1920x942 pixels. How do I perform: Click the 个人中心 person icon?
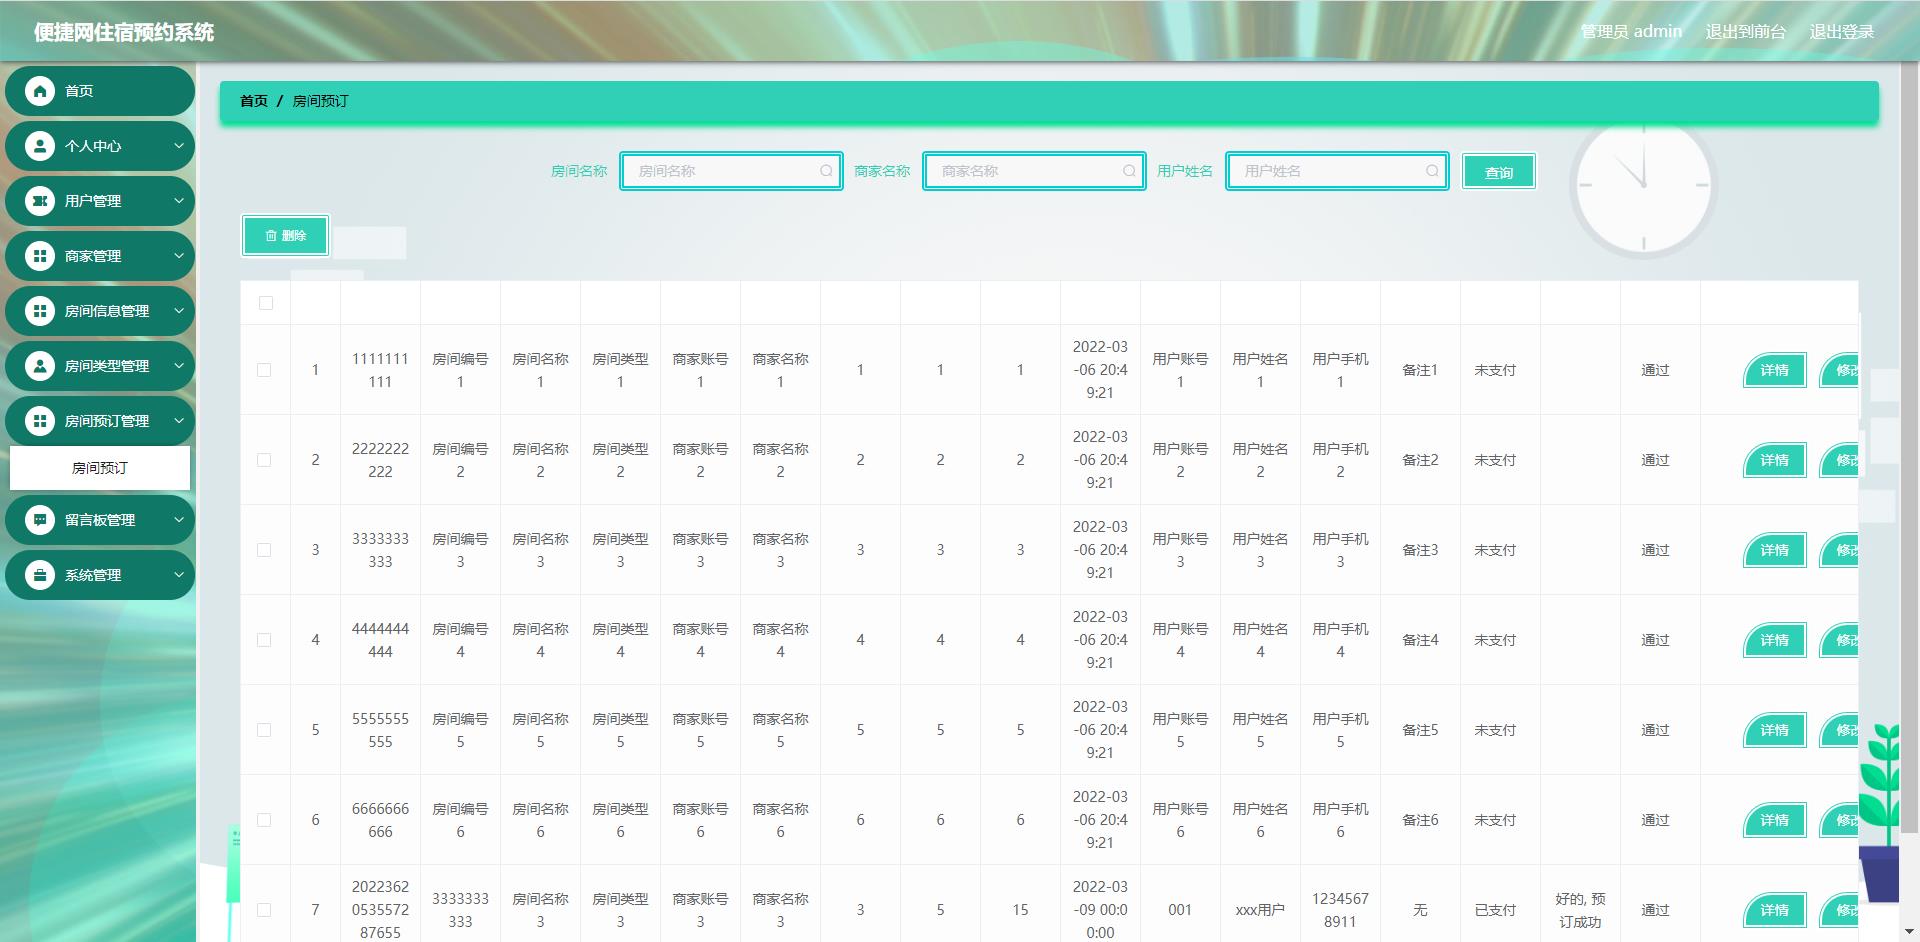(40, 147)
